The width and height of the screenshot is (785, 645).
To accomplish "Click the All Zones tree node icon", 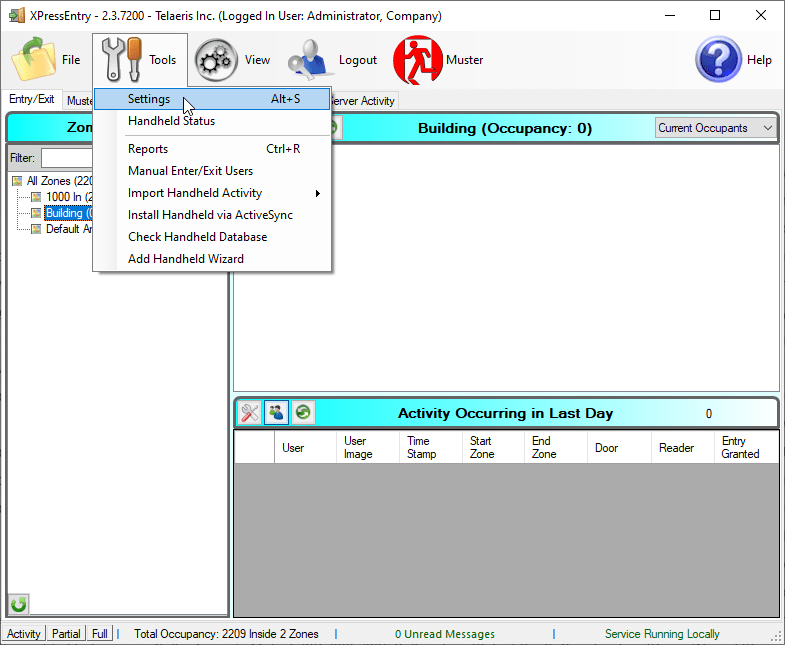I will pyautogui.click(x=17, y=181).
